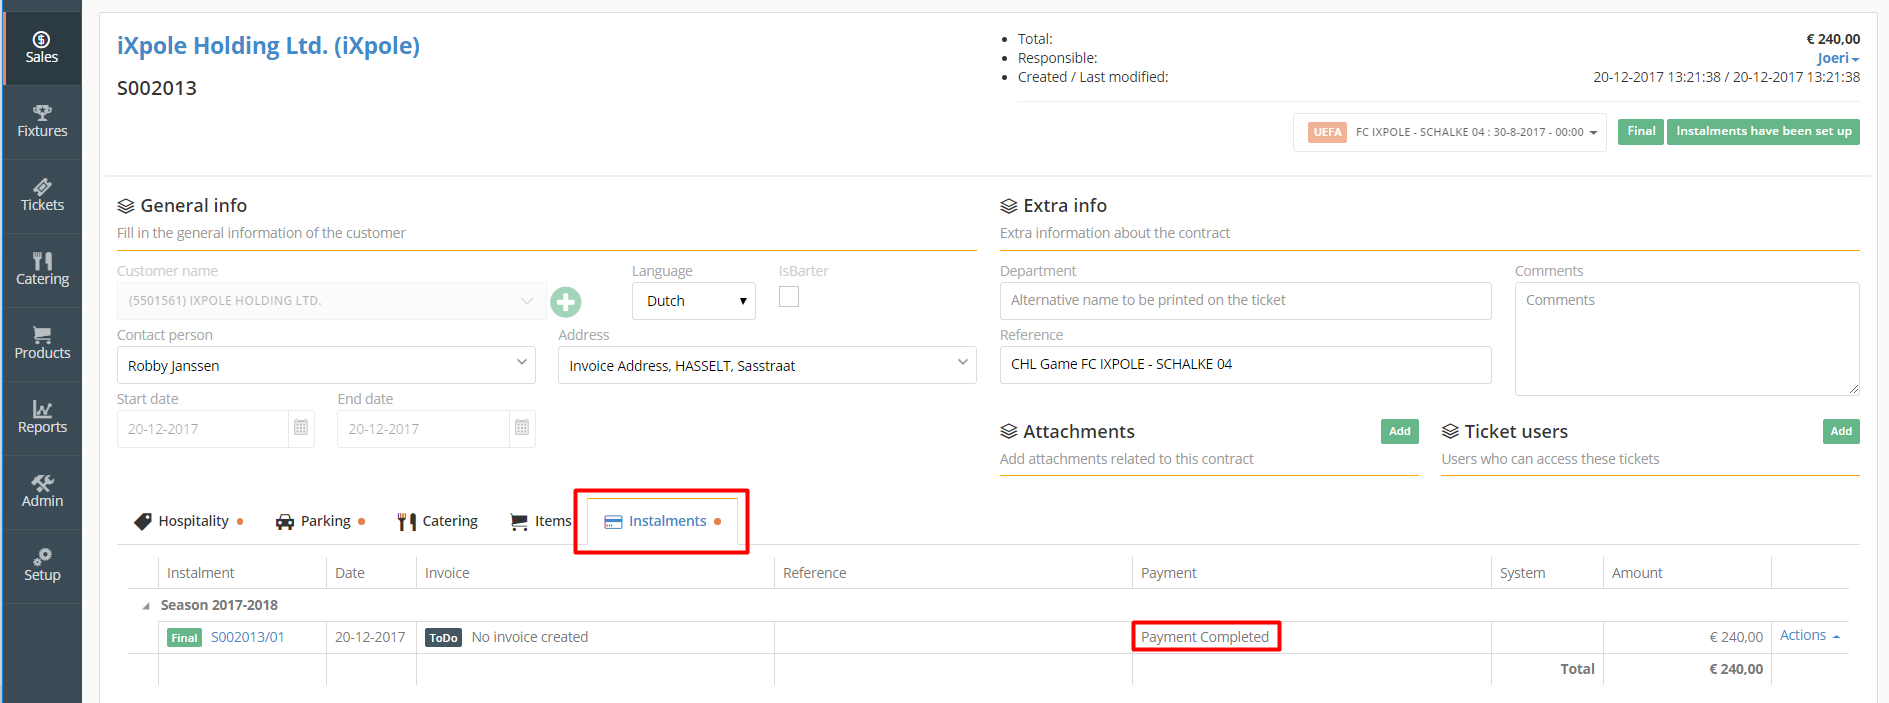1889x703 pixels.
Task: Click the No invoice created text
Action: click(x=530, y=637)
